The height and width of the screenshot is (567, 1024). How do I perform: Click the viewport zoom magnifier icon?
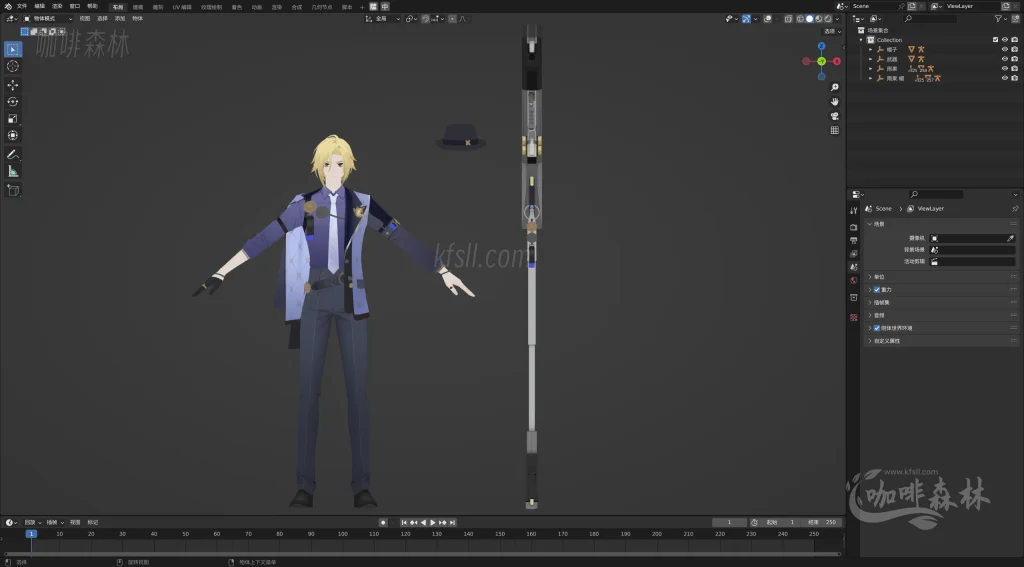tap(835, 87)
